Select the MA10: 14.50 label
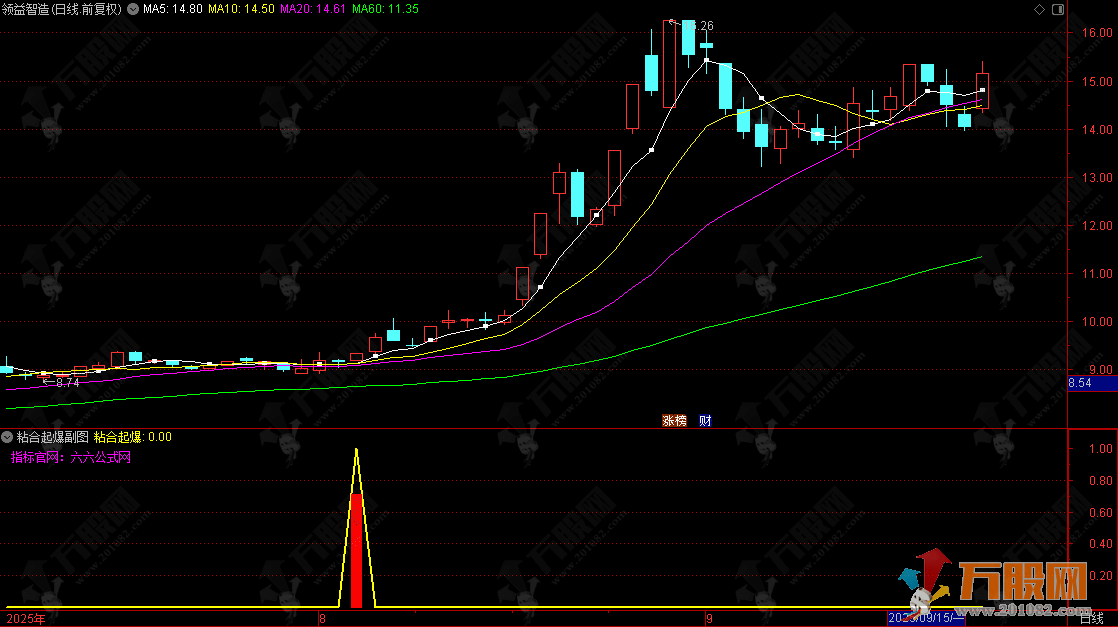 click(241, 9)
